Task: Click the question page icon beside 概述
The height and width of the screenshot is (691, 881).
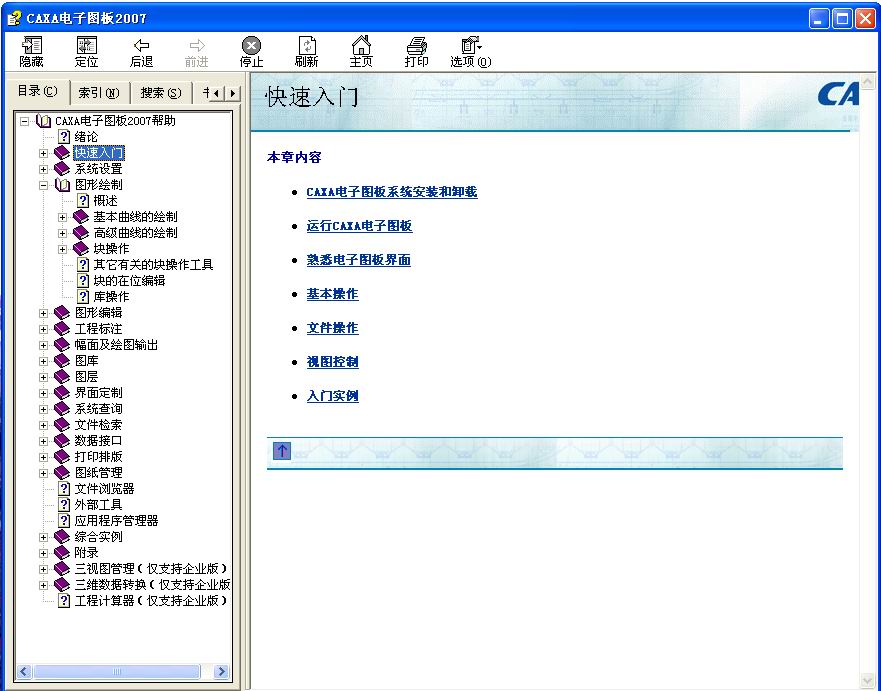Action: [83, 201]
